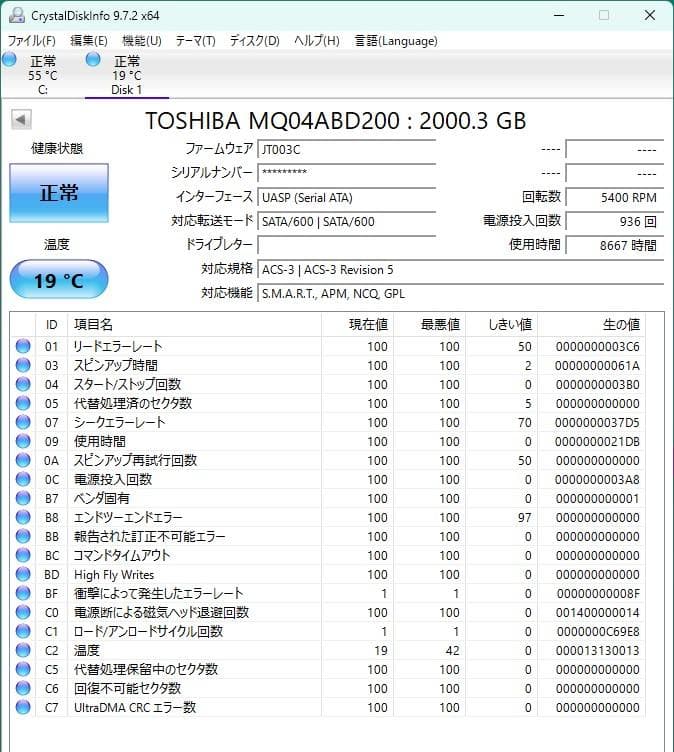Close the CrystalDiskInfo window
The width and height of the screenshot is (674, 752).
[x=650, y=15]
